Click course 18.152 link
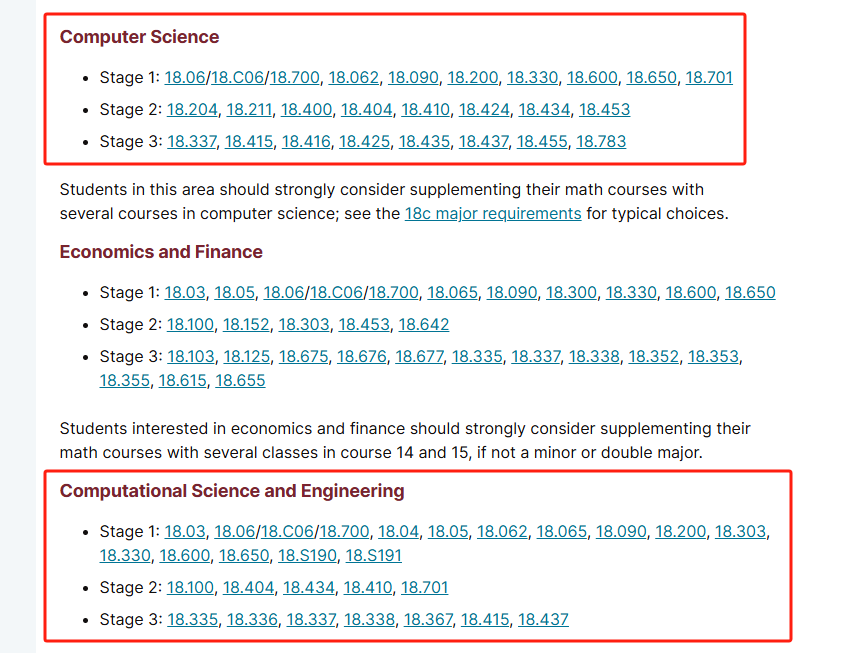The height and width of the screenshot is (653, 855). coord(246,325)
